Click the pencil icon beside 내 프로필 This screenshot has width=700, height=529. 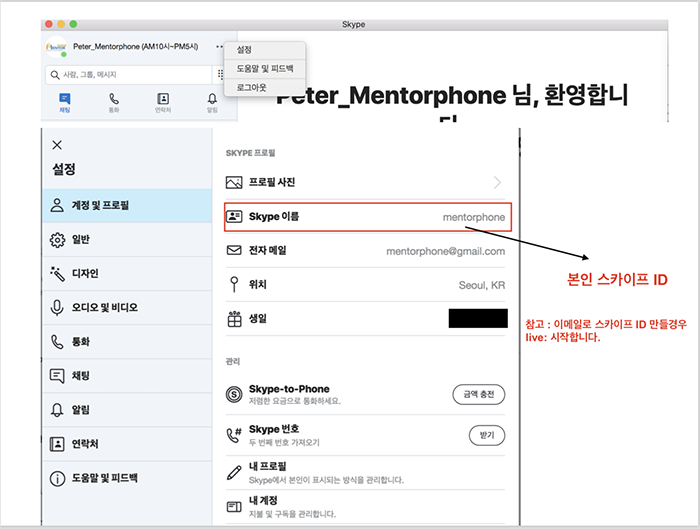[x=234, y=472]
